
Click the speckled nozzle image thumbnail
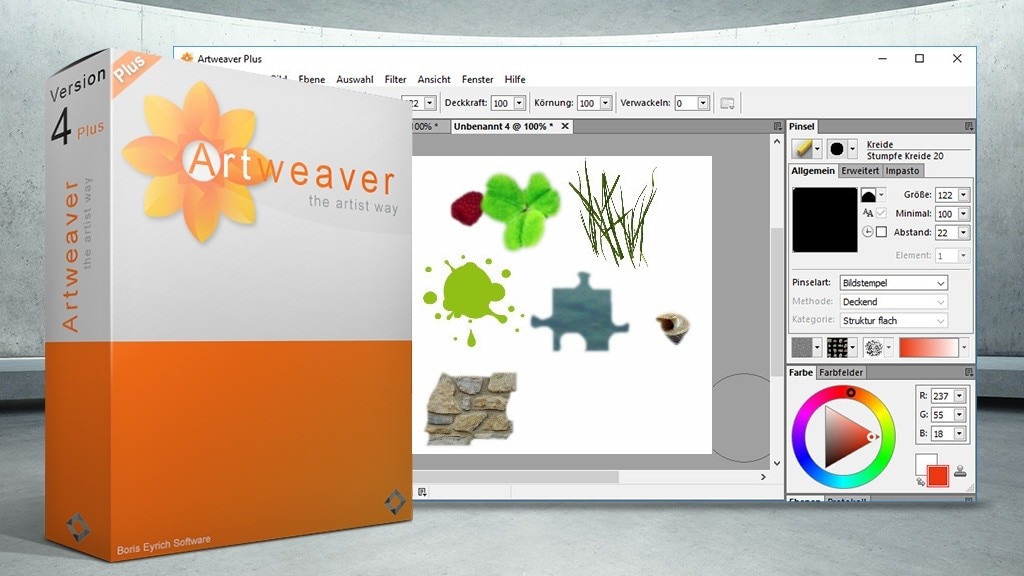(x=873, y=347)
